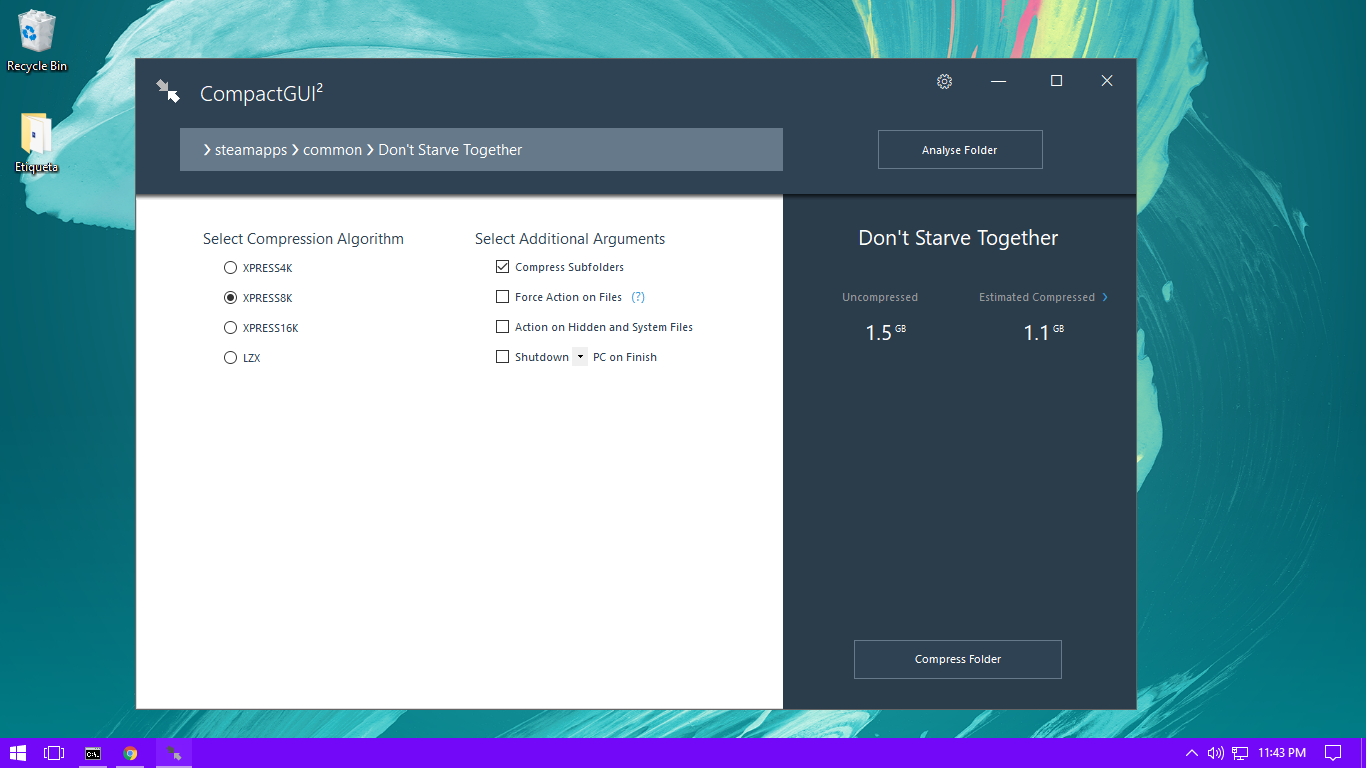Open the Windows Start menu
Viewport: 1366px width, 768px height.
coord(18,753)
